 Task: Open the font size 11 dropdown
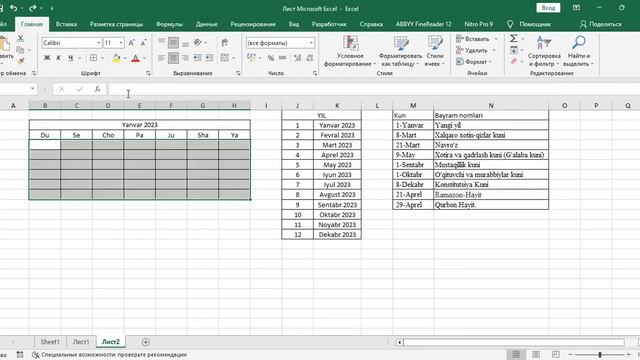pyautogui.click(x=121, y=43)
